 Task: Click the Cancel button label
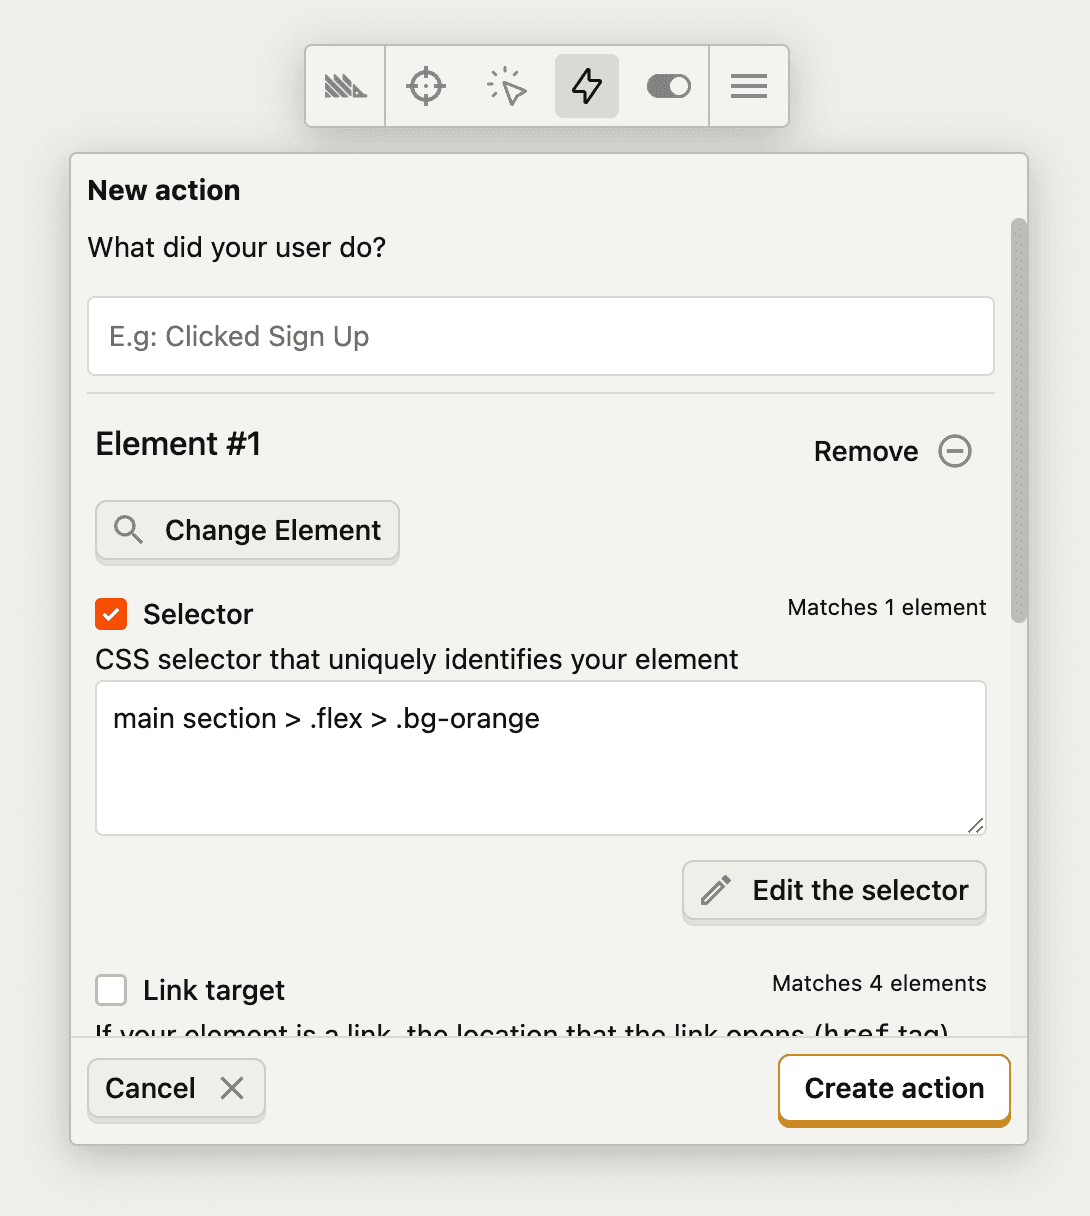click(x=151, y=1088)
